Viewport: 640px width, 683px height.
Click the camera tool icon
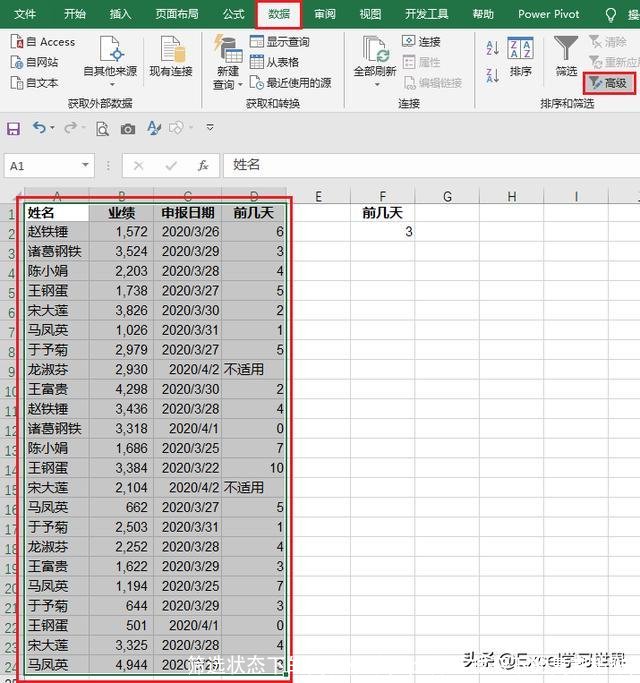click(128, 129)
